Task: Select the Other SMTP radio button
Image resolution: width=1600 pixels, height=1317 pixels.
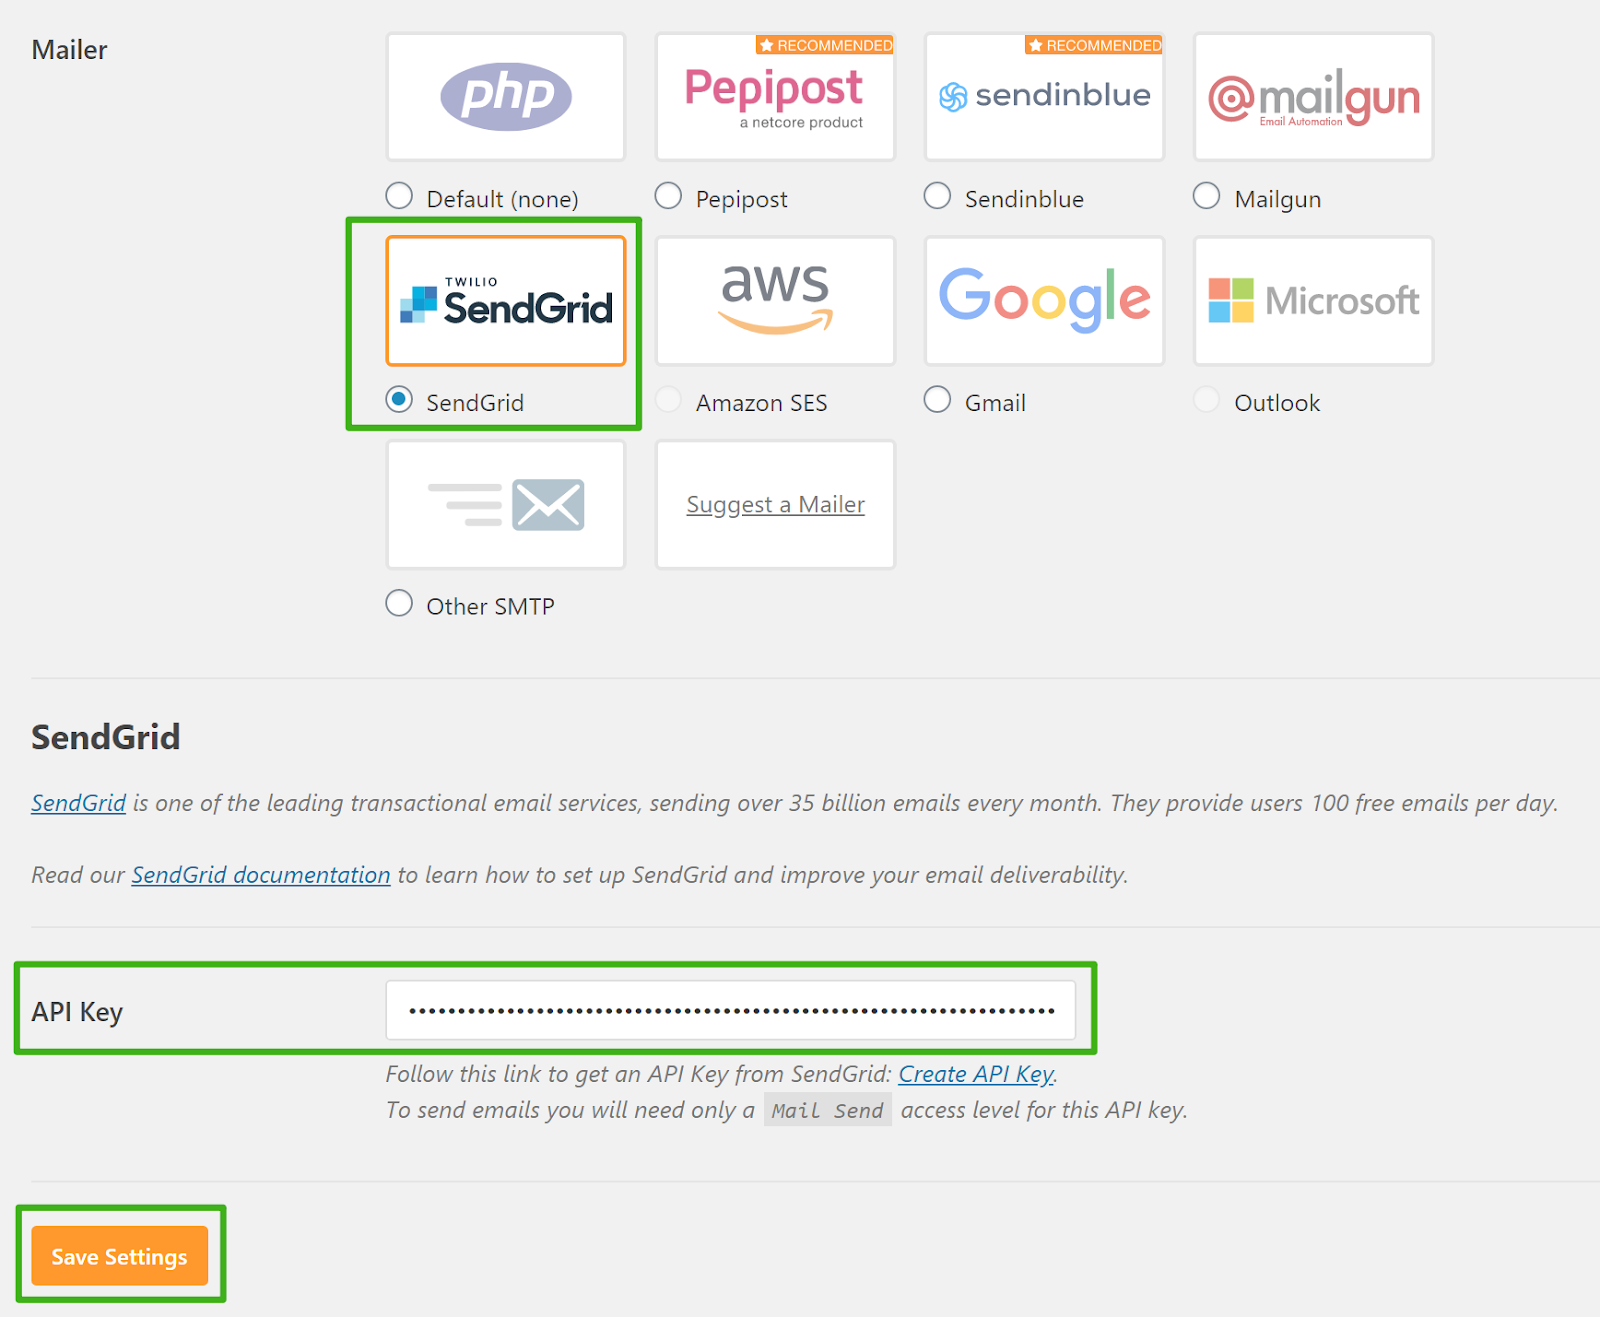Action: 399,603
